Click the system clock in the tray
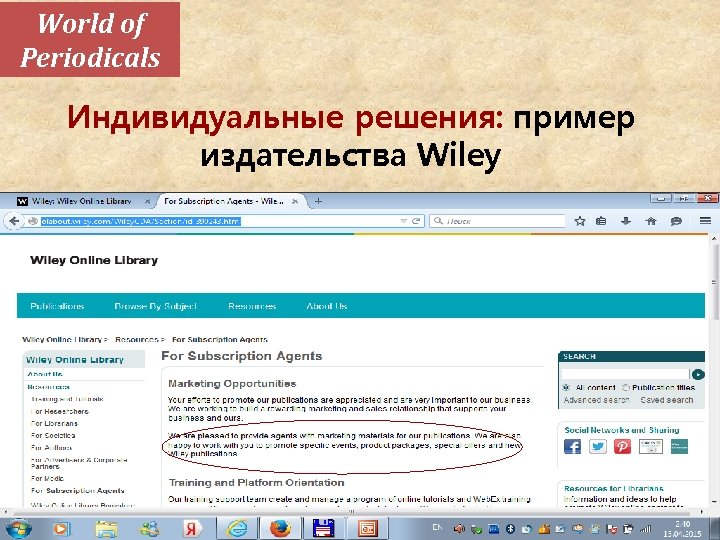This screenshot has width=720, height=540. point(683,529)
